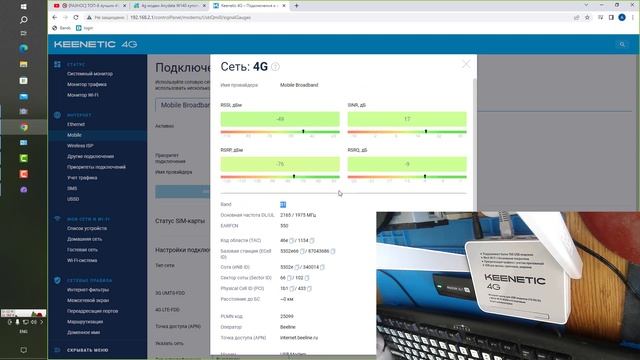Viewport: 640px width, 360px height.
Task: Click the RSRP gauge showing -76
Action: tap(280, 164)
